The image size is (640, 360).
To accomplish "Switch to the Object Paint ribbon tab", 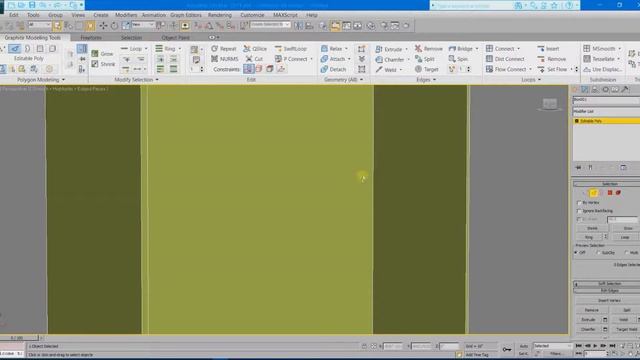I will click(x=176, y=38).
